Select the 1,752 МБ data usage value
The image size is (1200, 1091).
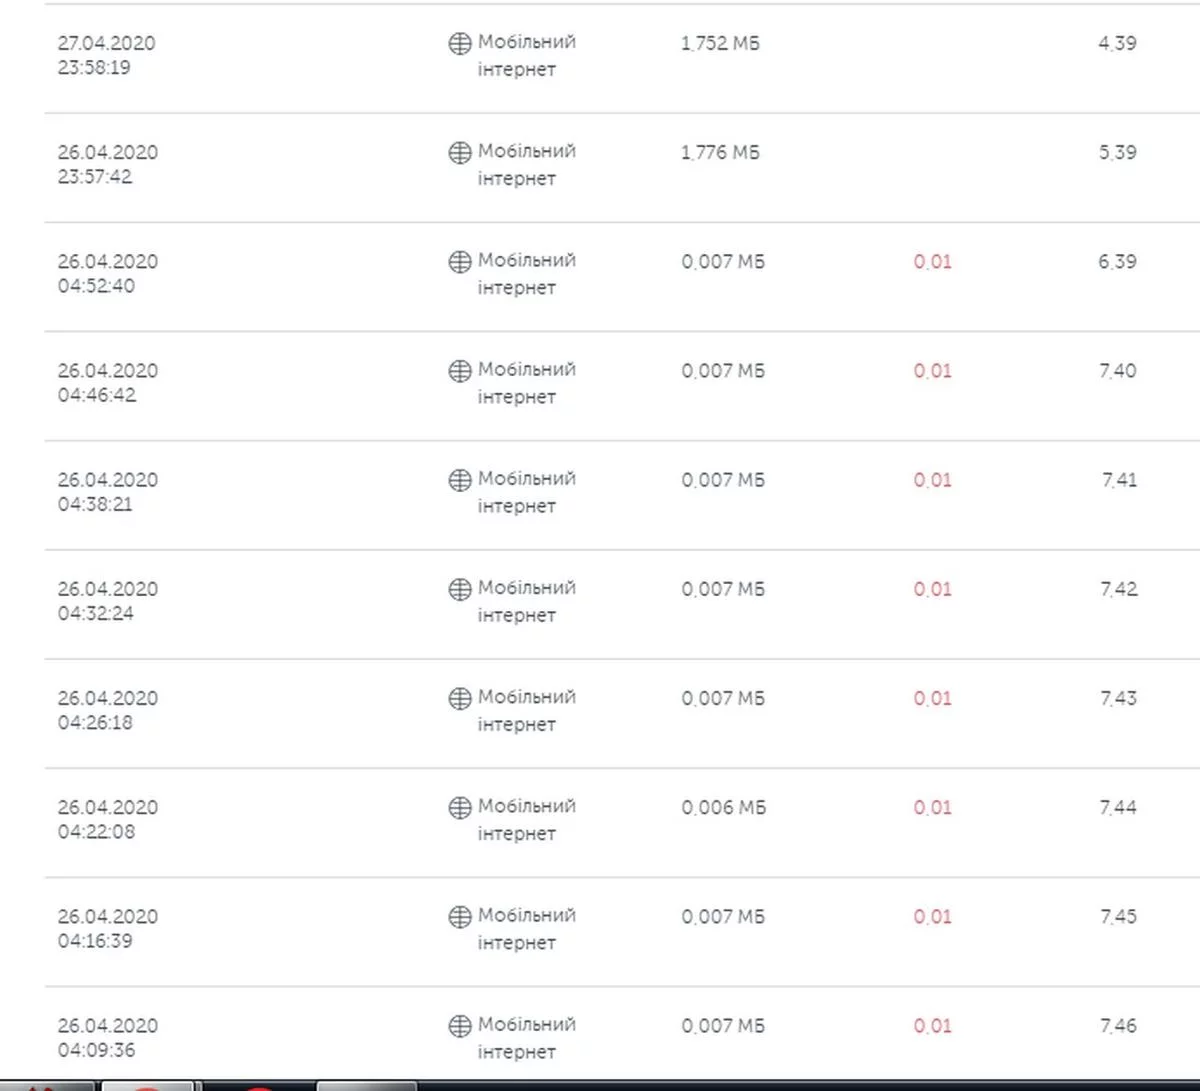tap(720, 43)
